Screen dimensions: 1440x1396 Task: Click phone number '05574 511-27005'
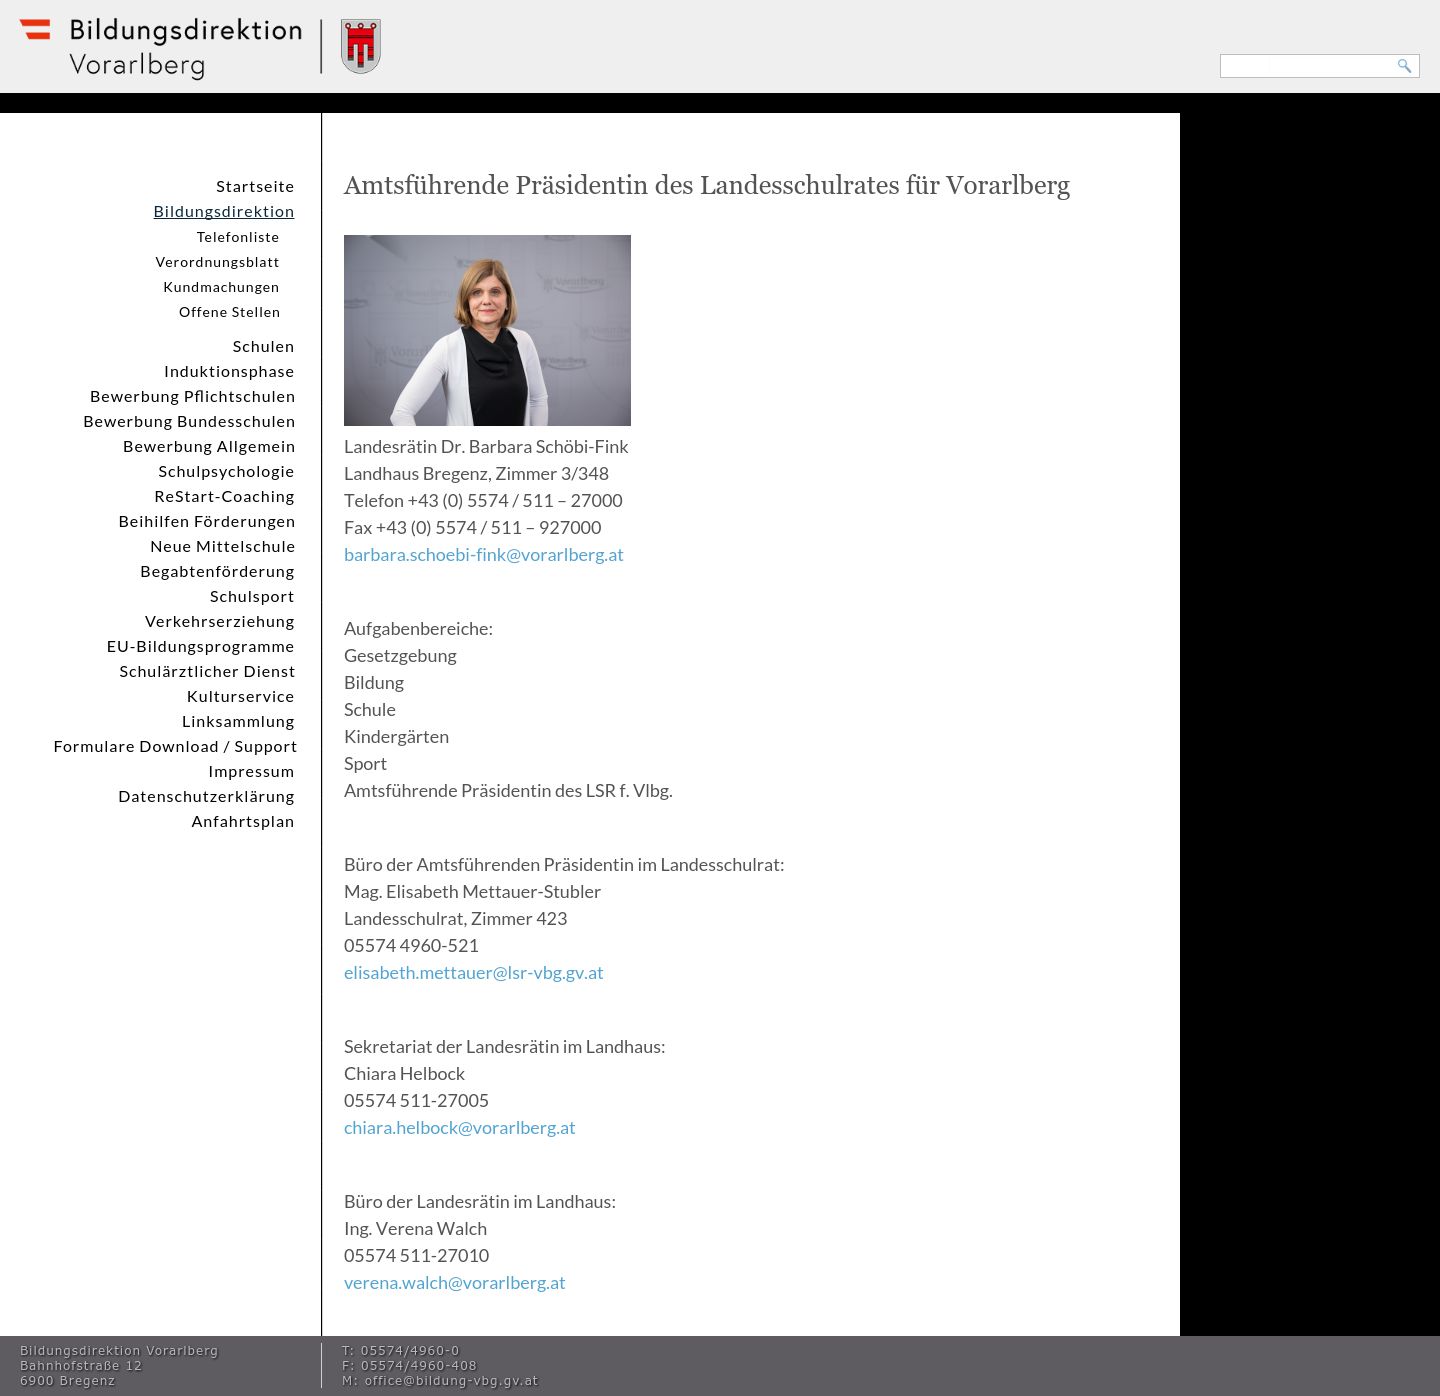pos(416,1100)
